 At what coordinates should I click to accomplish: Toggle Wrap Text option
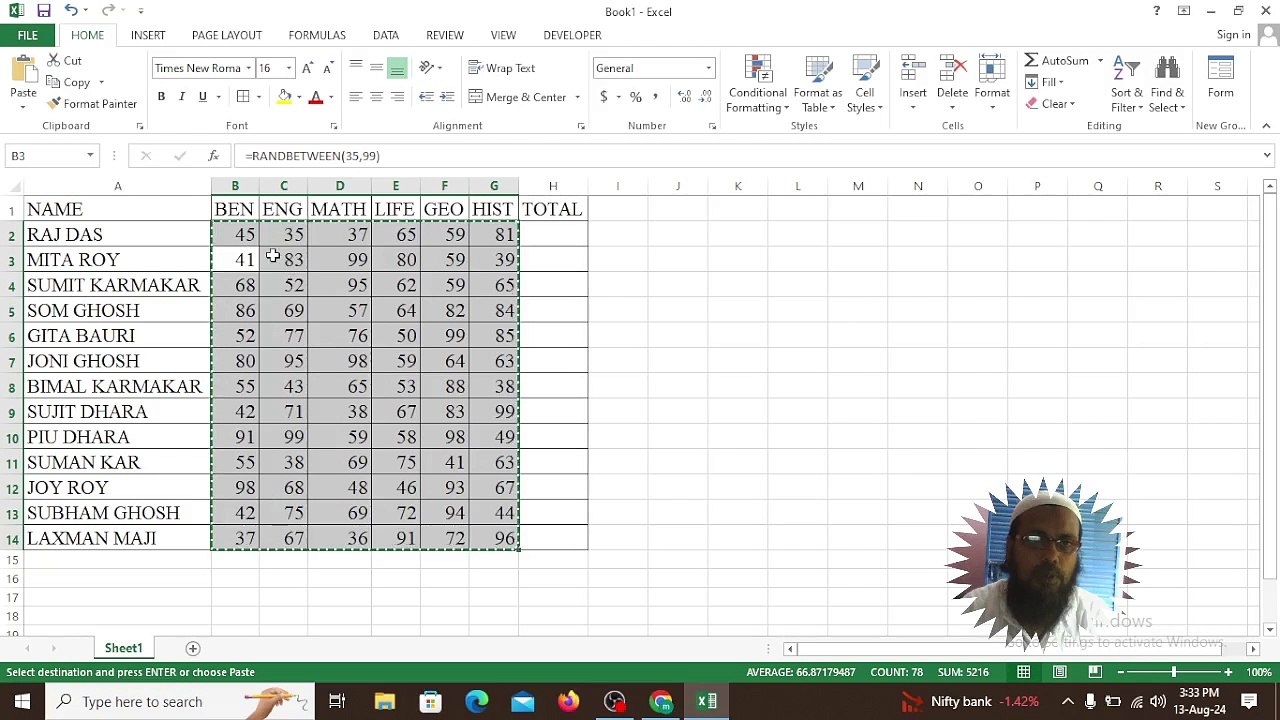[502, 68]
